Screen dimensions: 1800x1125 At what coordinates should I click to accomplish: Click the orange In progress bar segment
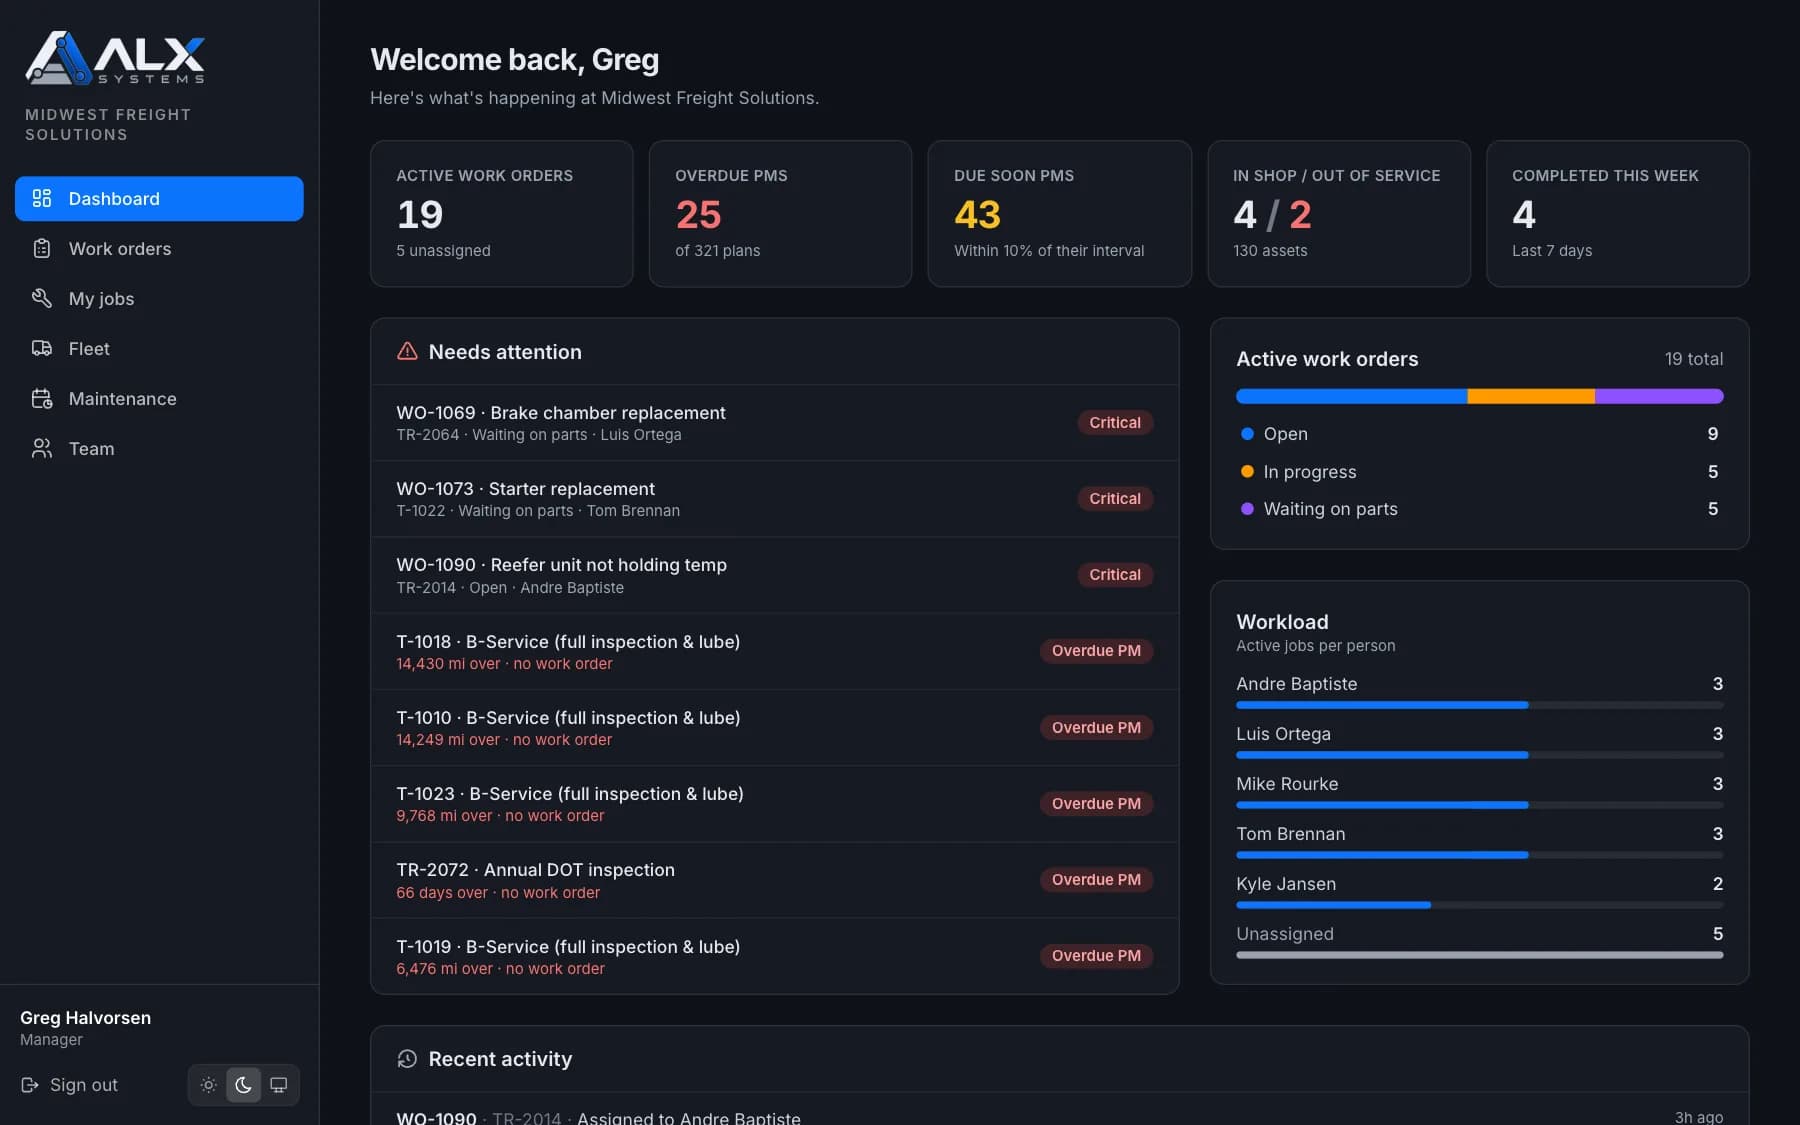point(1531,396)
